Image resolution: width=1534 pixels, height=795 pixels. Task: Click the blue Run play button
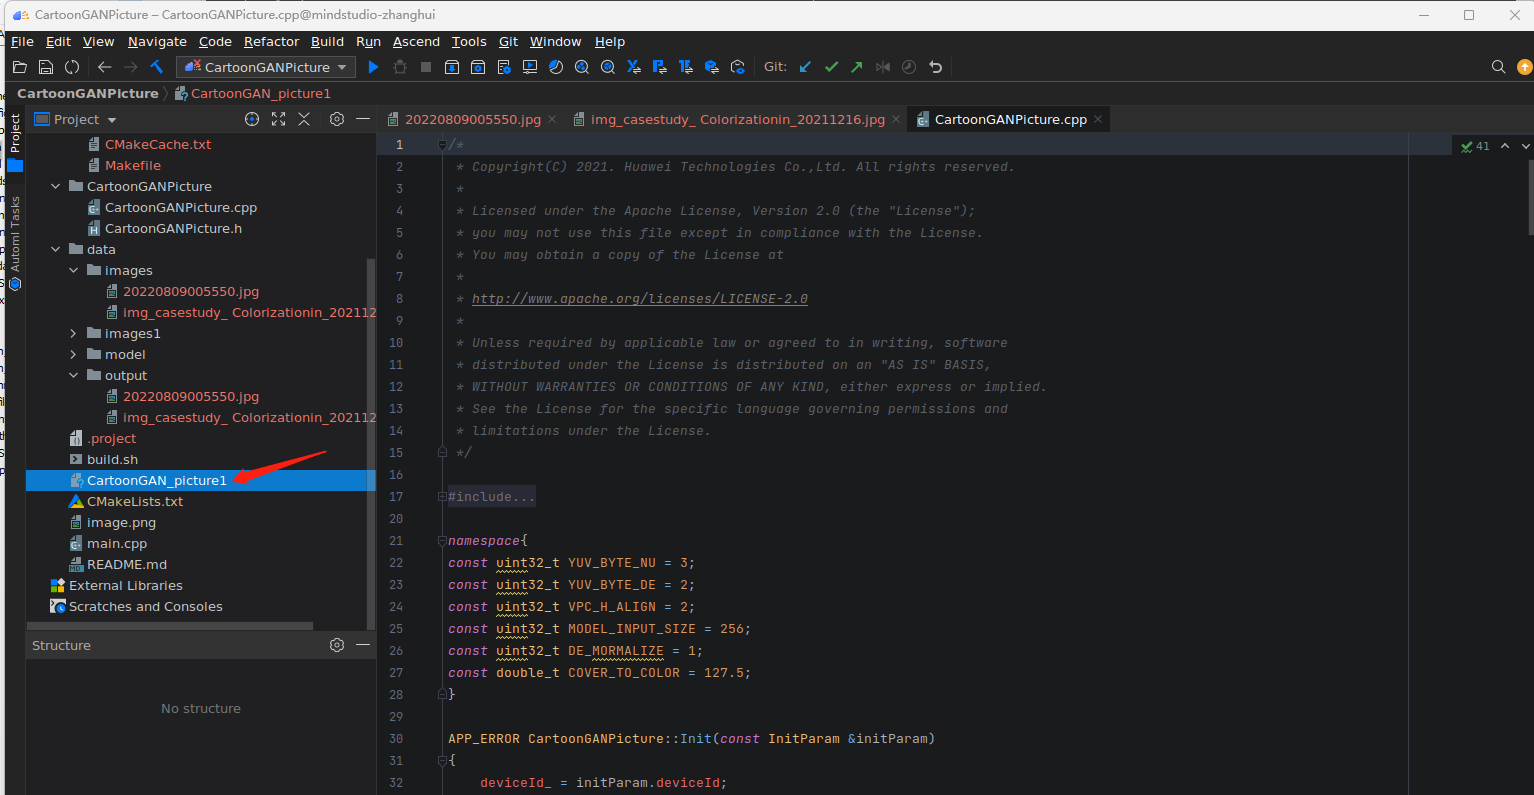click(373, 67)
